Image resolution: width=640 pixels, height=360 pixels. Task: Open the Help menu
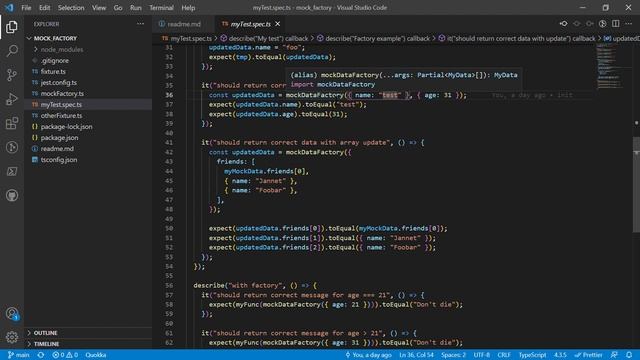188,8
